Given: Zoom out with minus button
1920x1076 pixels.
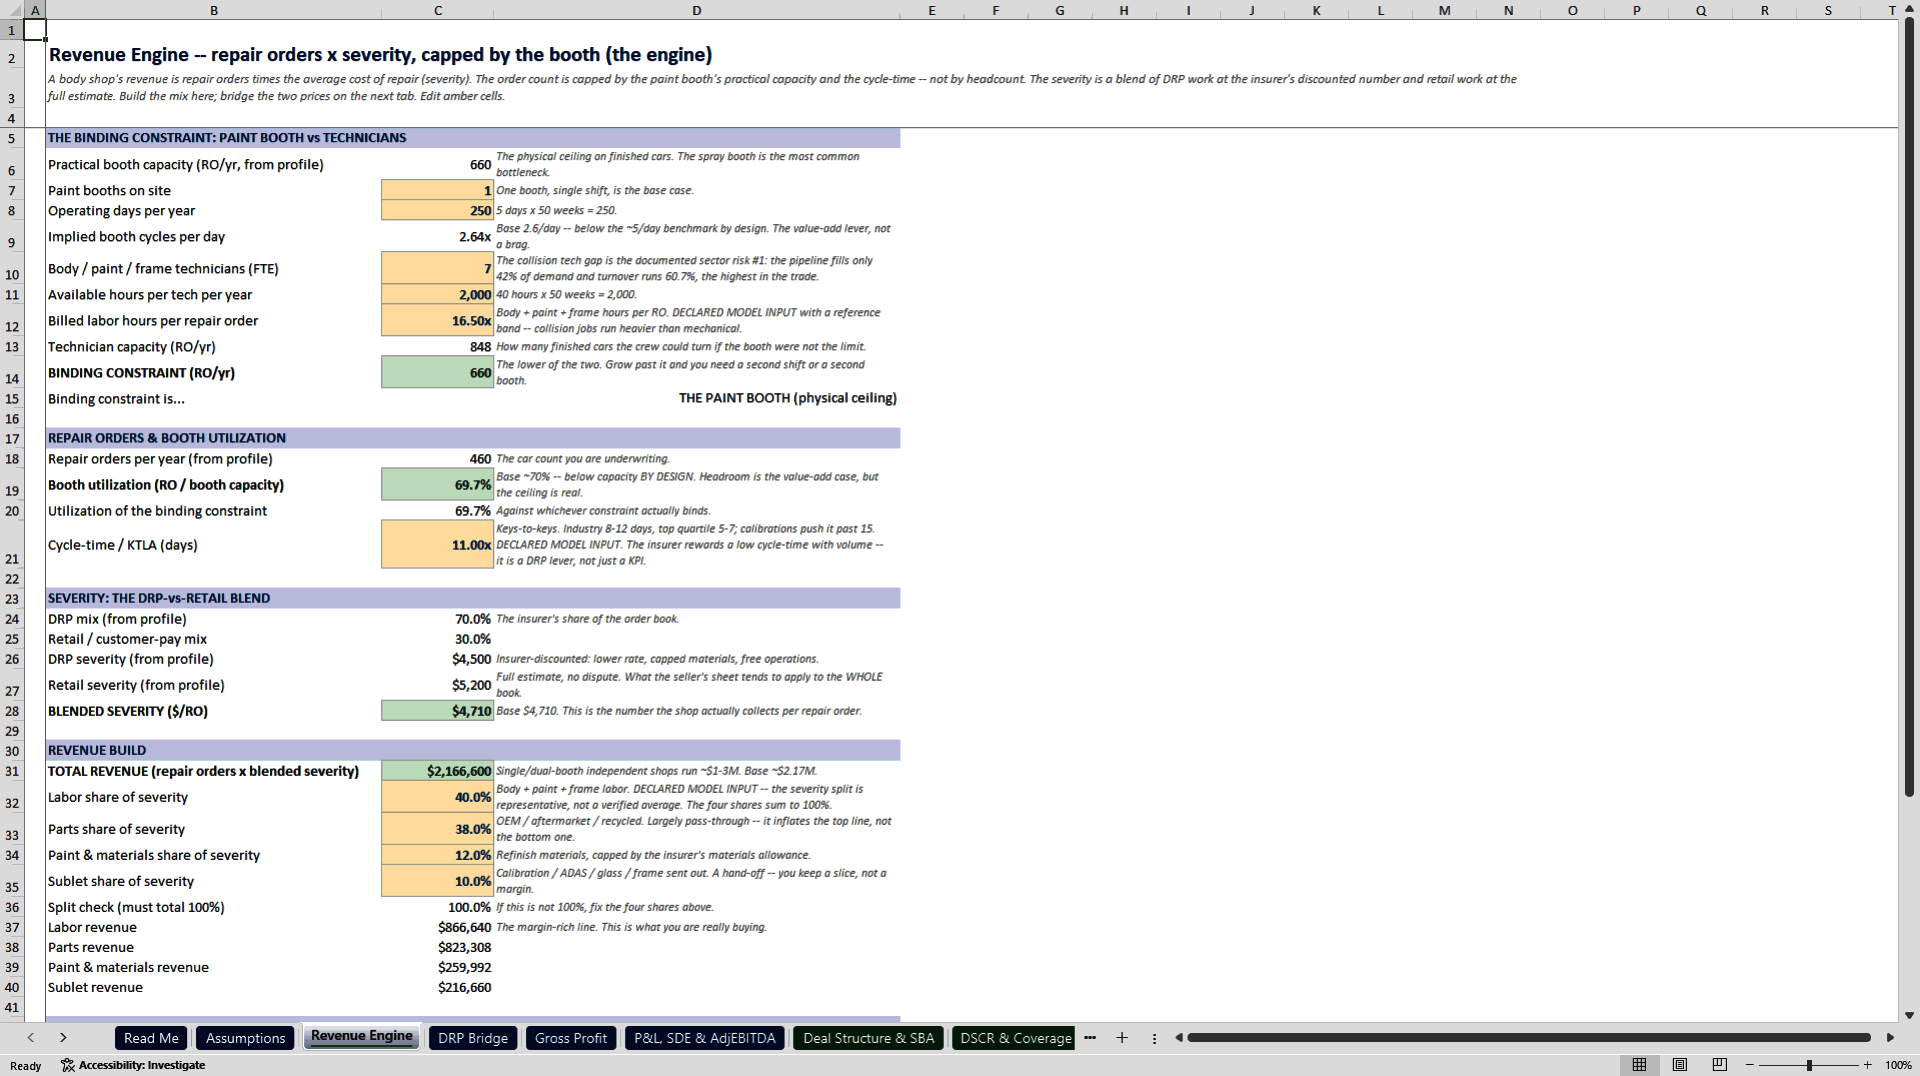Looking at the screenshot, I should 1750,1065.
